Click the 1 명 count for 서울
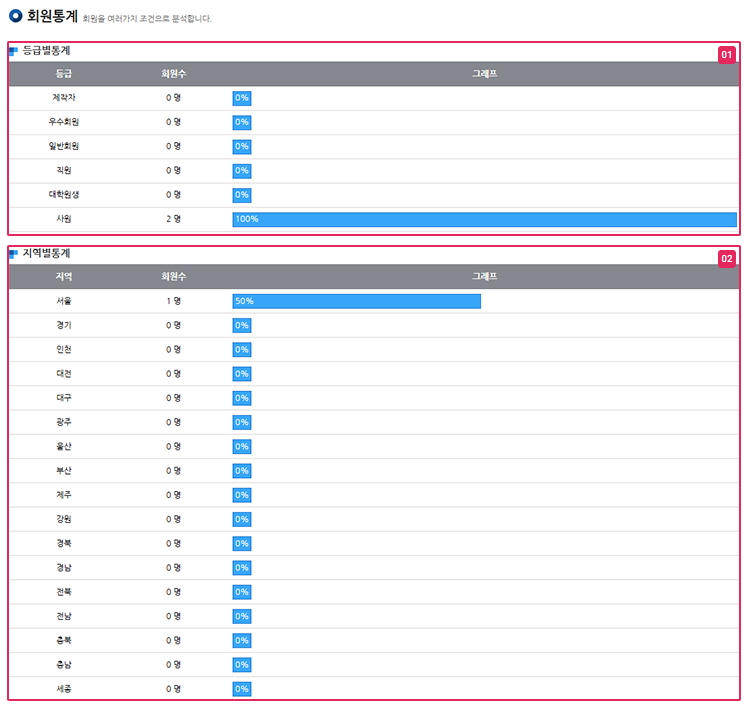The image size is (750, 711). click(x=173, y=301)
